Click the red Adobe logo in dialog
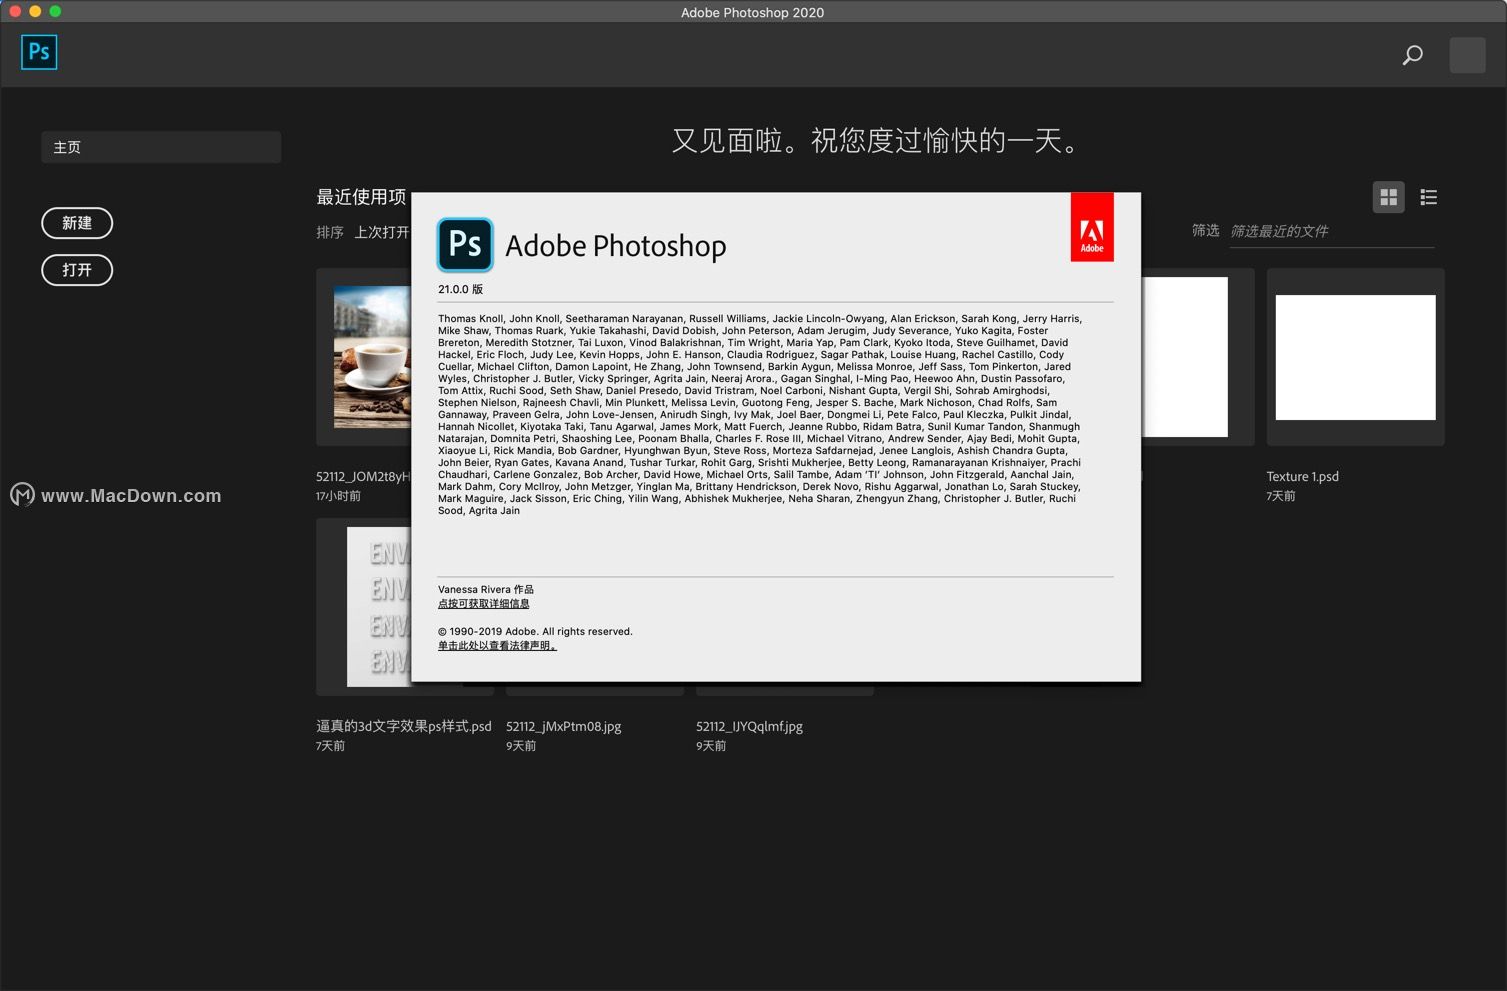 tap(1092, 227)
